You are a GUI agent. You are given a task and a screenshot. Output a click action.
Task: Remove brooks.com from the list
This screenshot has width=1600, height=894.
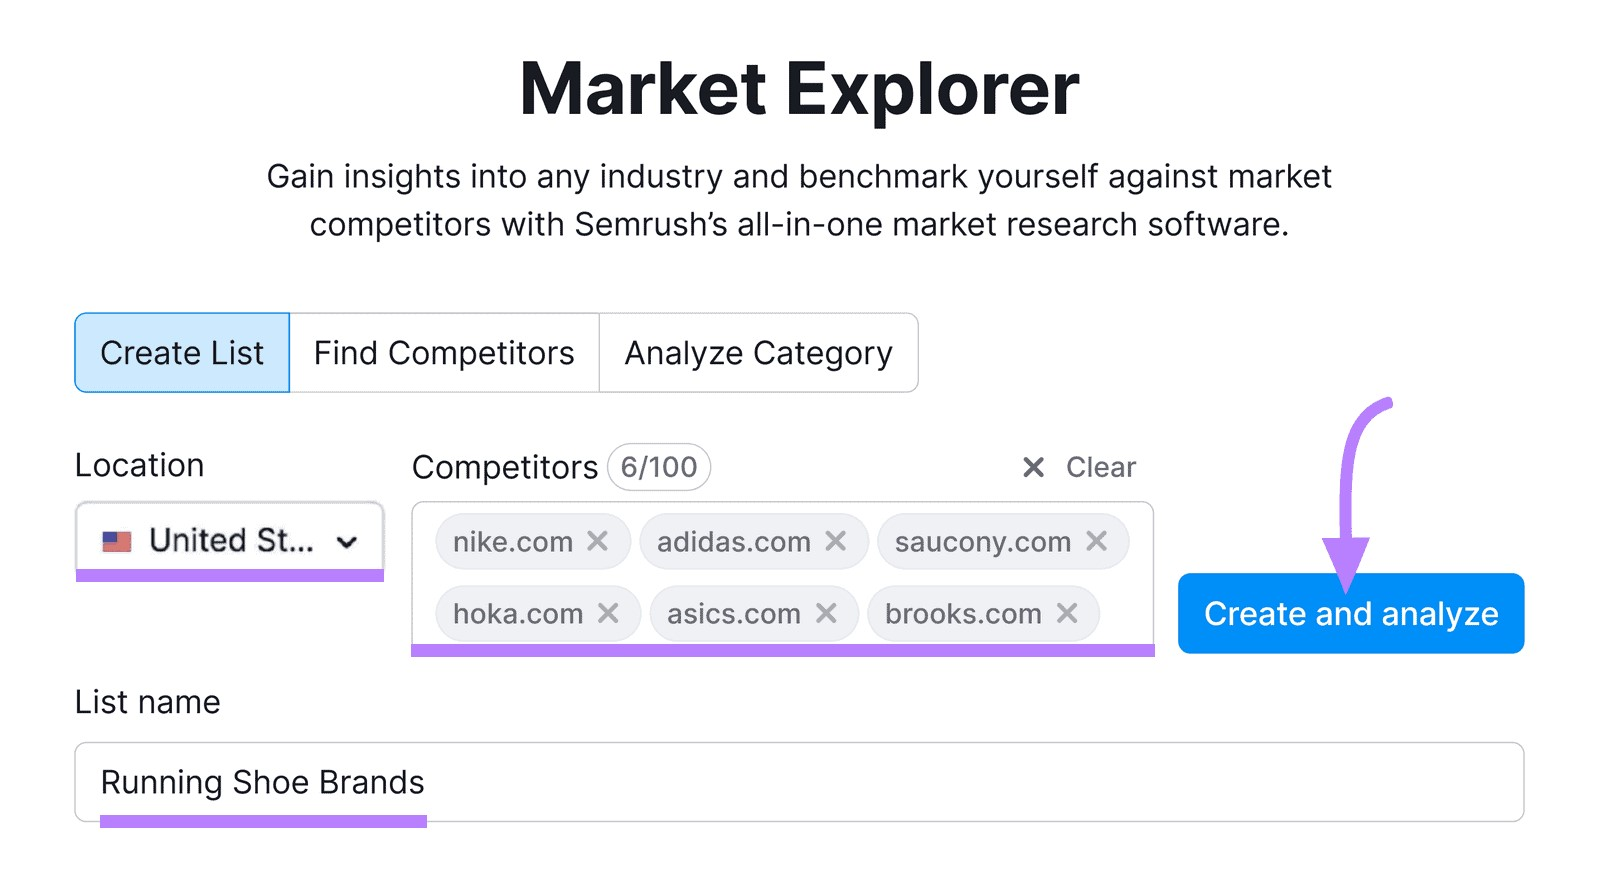(1068, 613)
